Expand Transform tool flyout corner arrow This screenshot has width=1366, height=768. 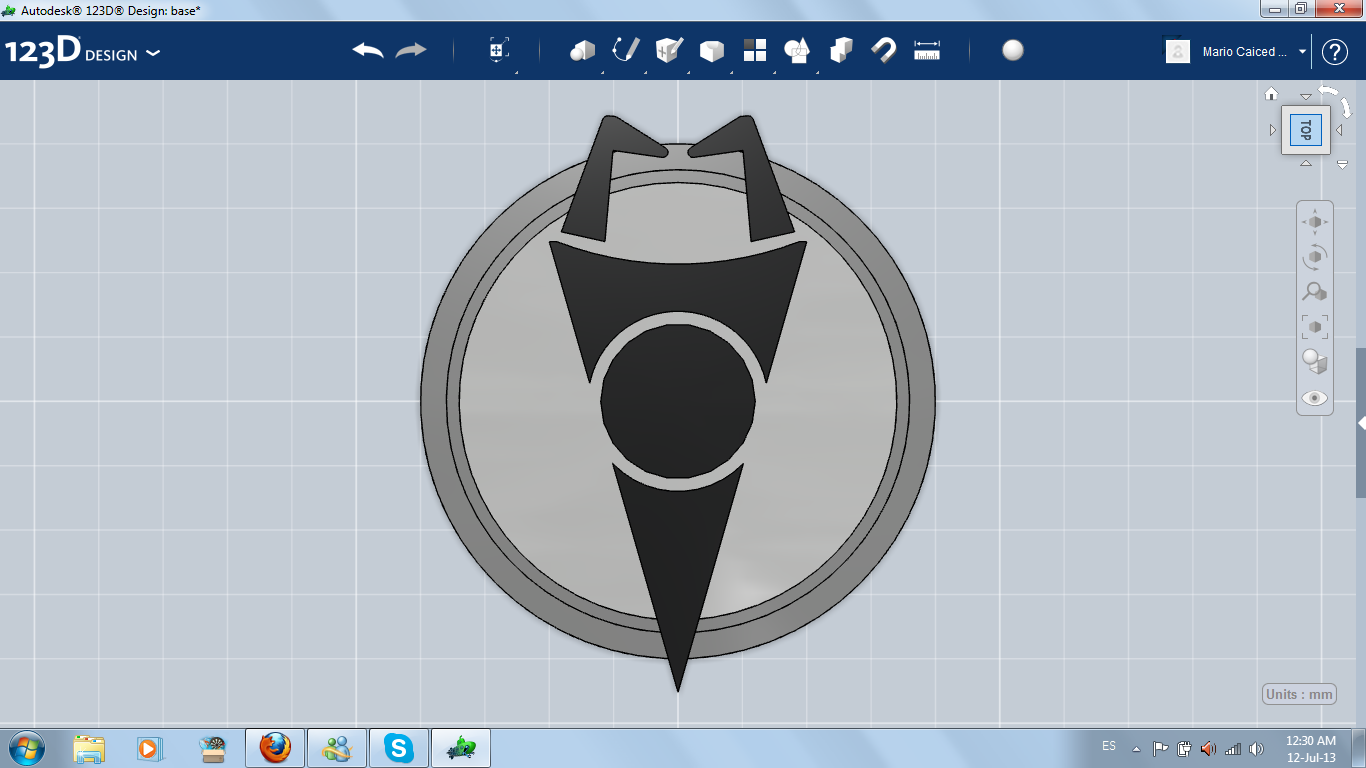tap(516, 72)
